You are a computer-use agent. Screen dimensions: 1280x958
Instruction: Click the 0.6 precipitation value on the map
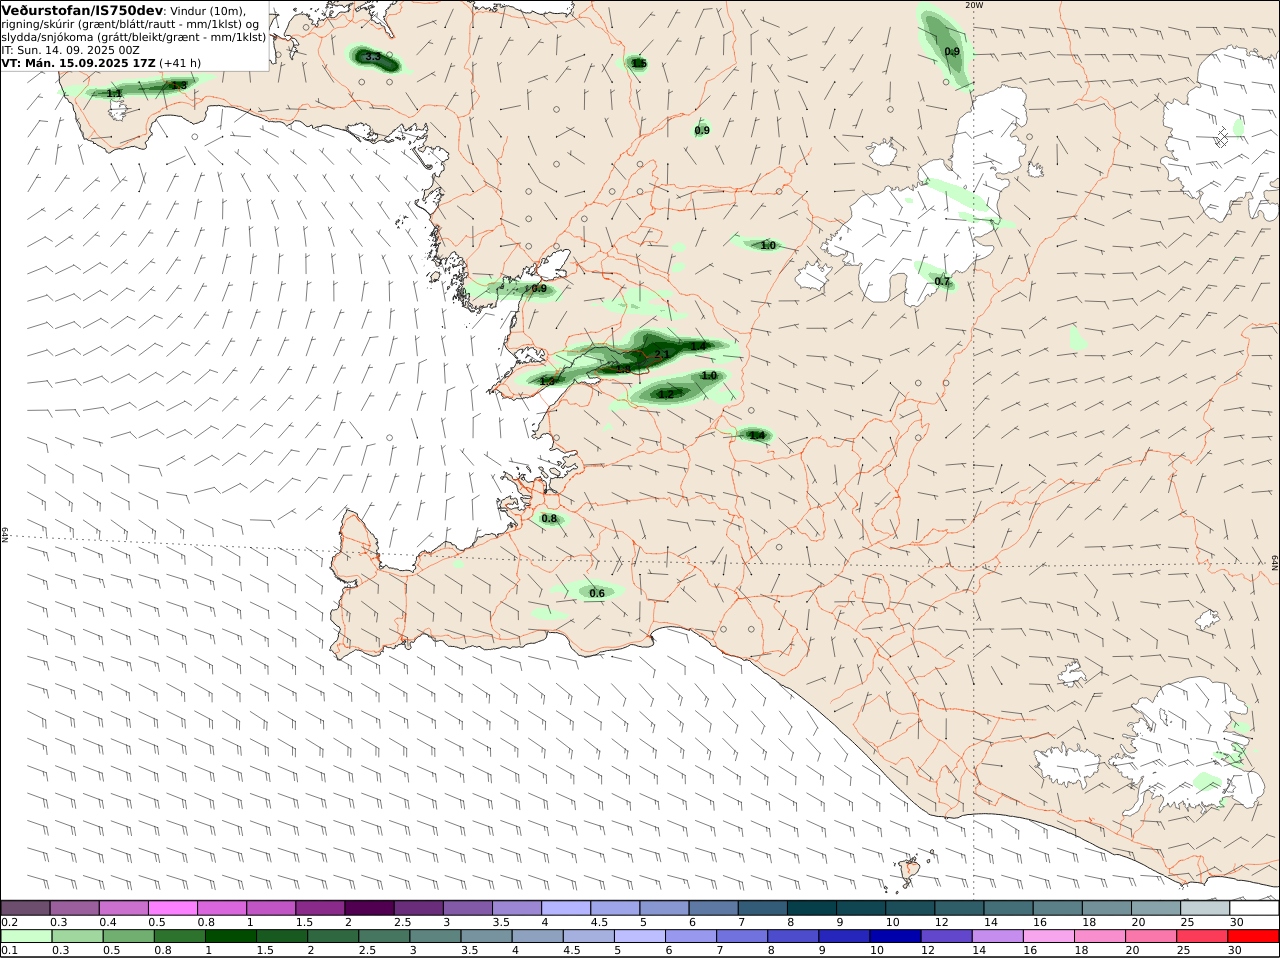click(x=597, y=594)
